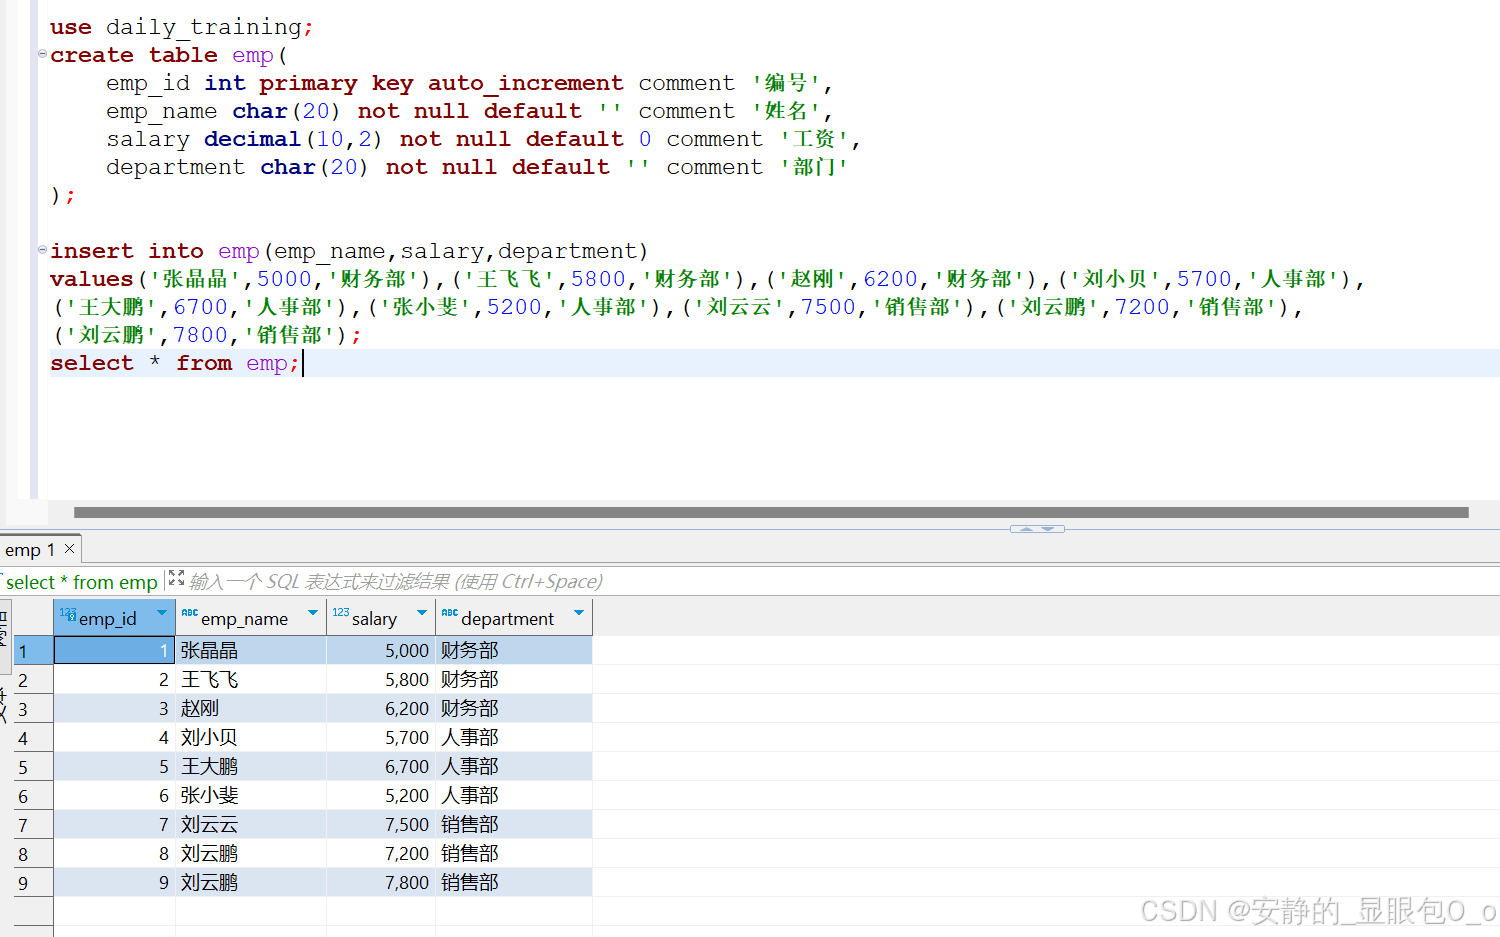Collapse the create table code block
The image size is (1500, 937).
click(x=42, y=54)
